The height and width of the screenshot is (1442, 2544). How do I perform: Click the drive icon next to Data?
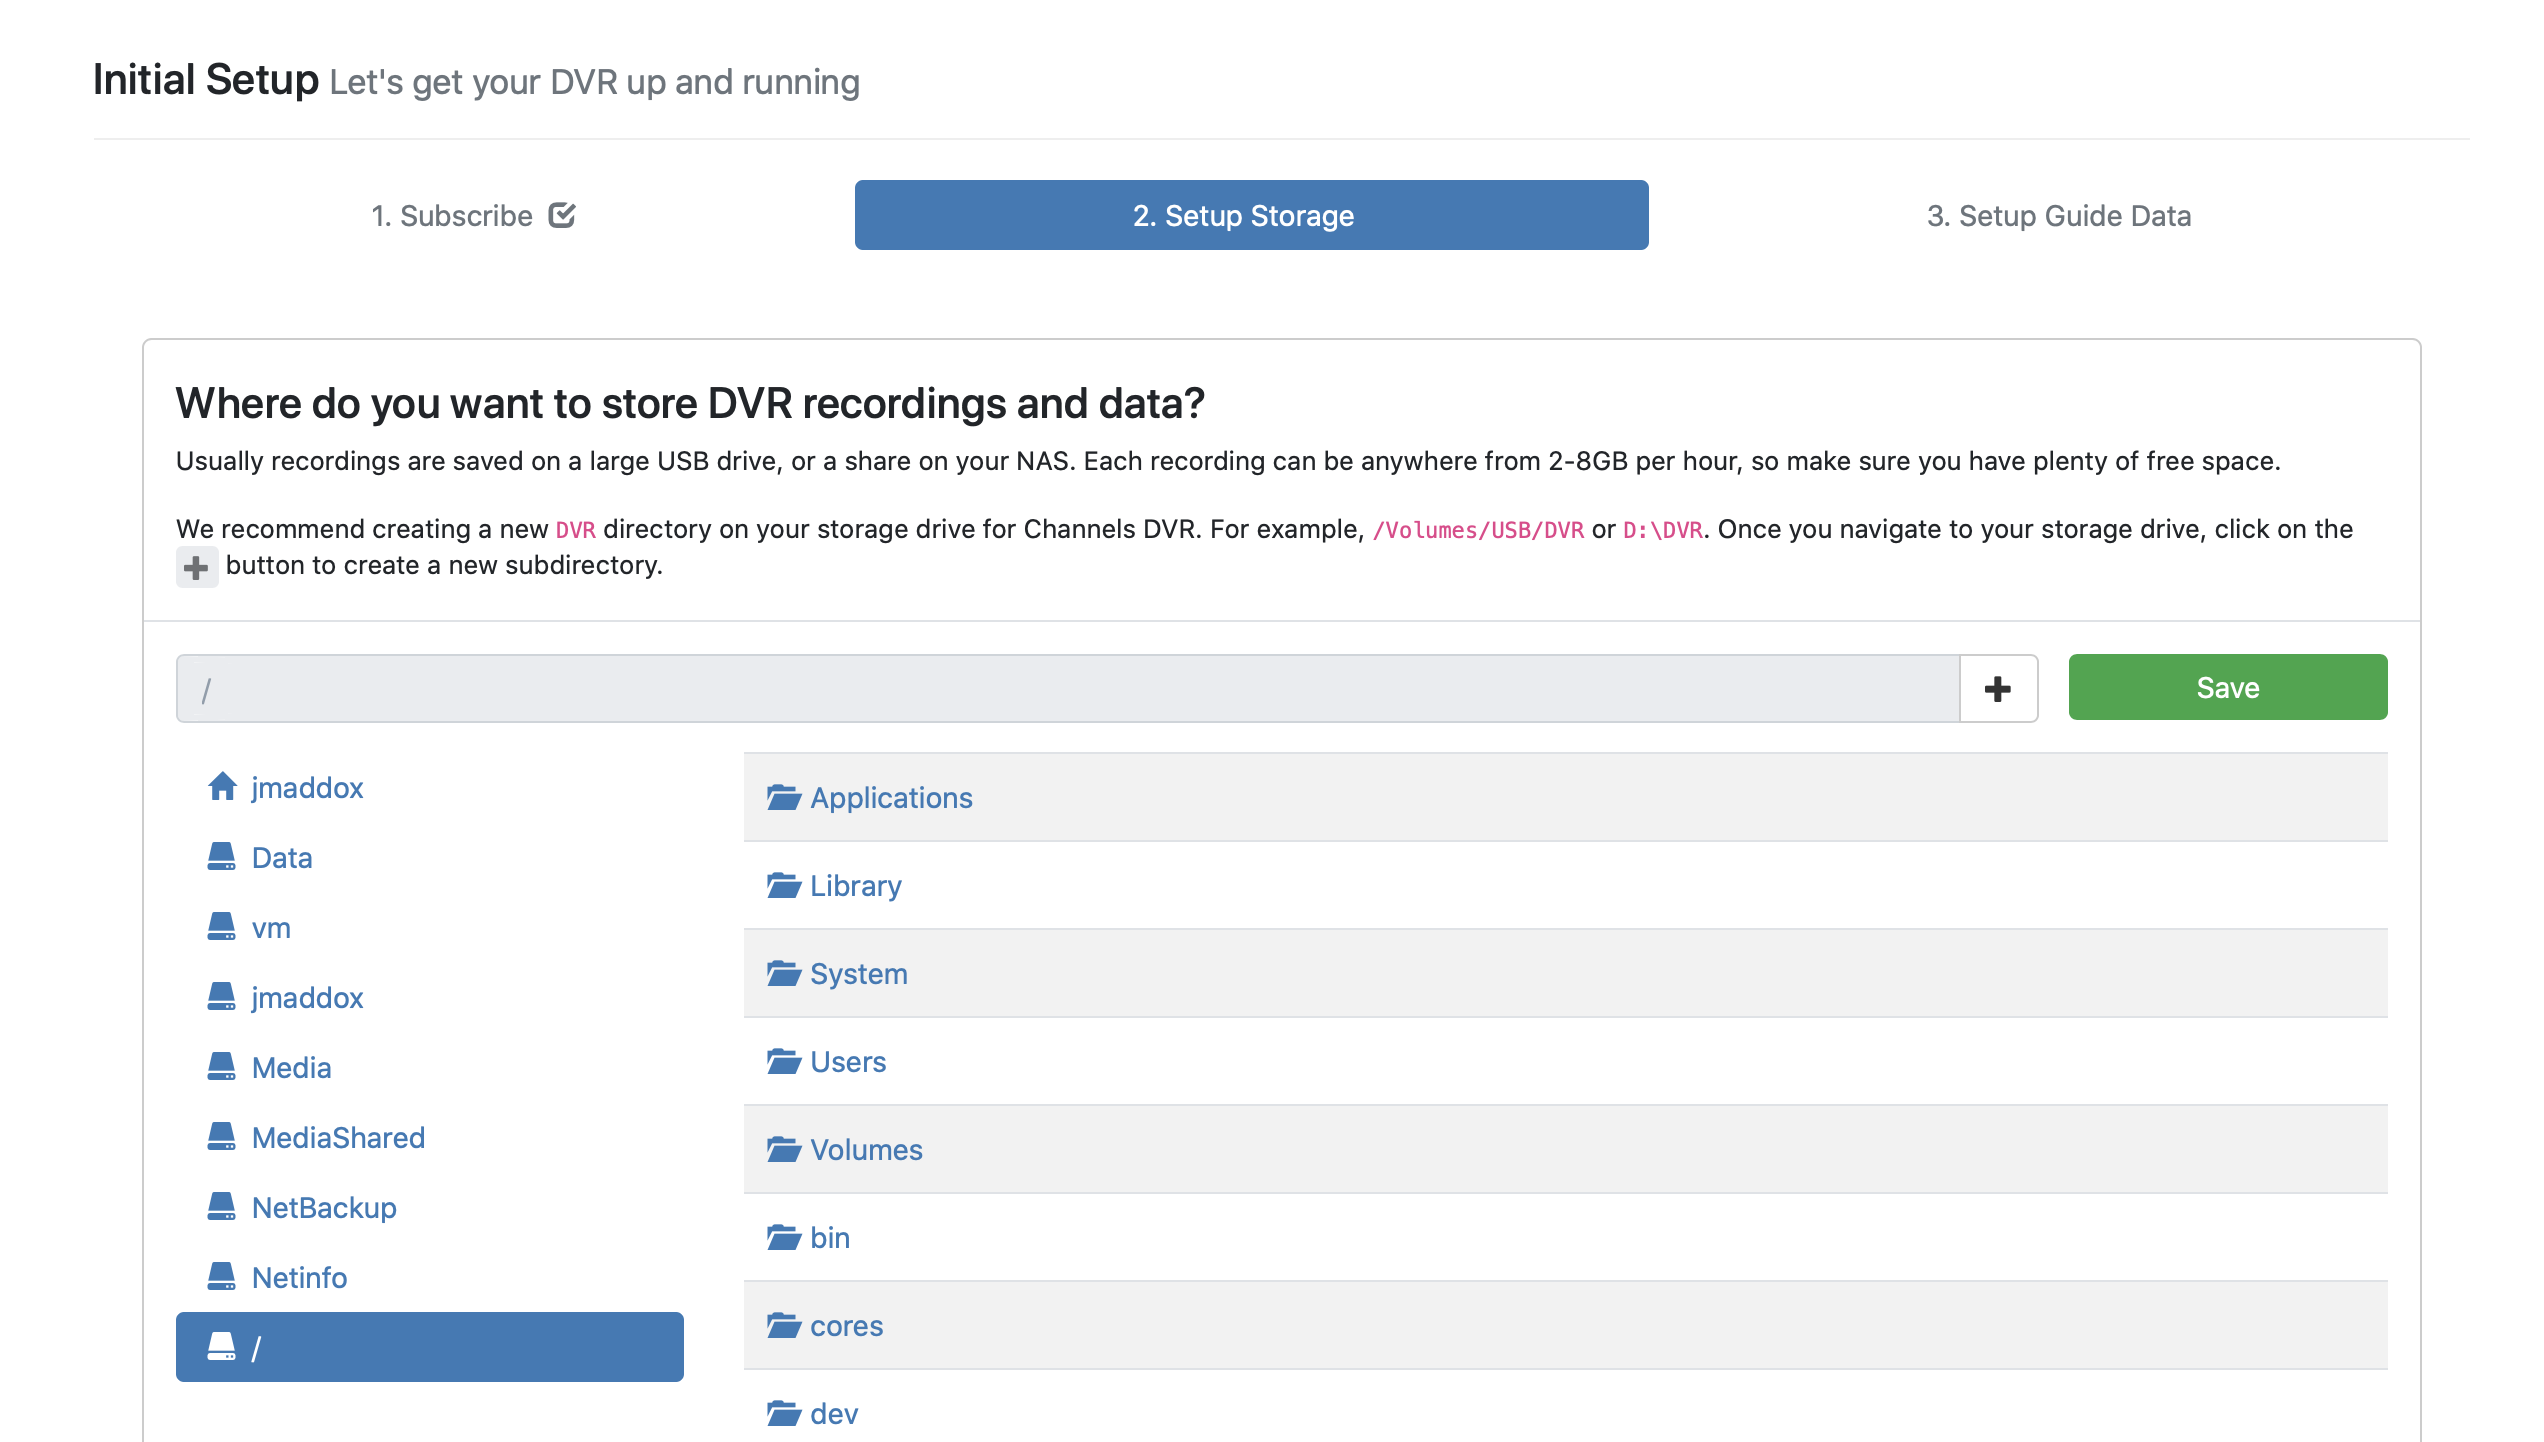(x=222, y=857)
